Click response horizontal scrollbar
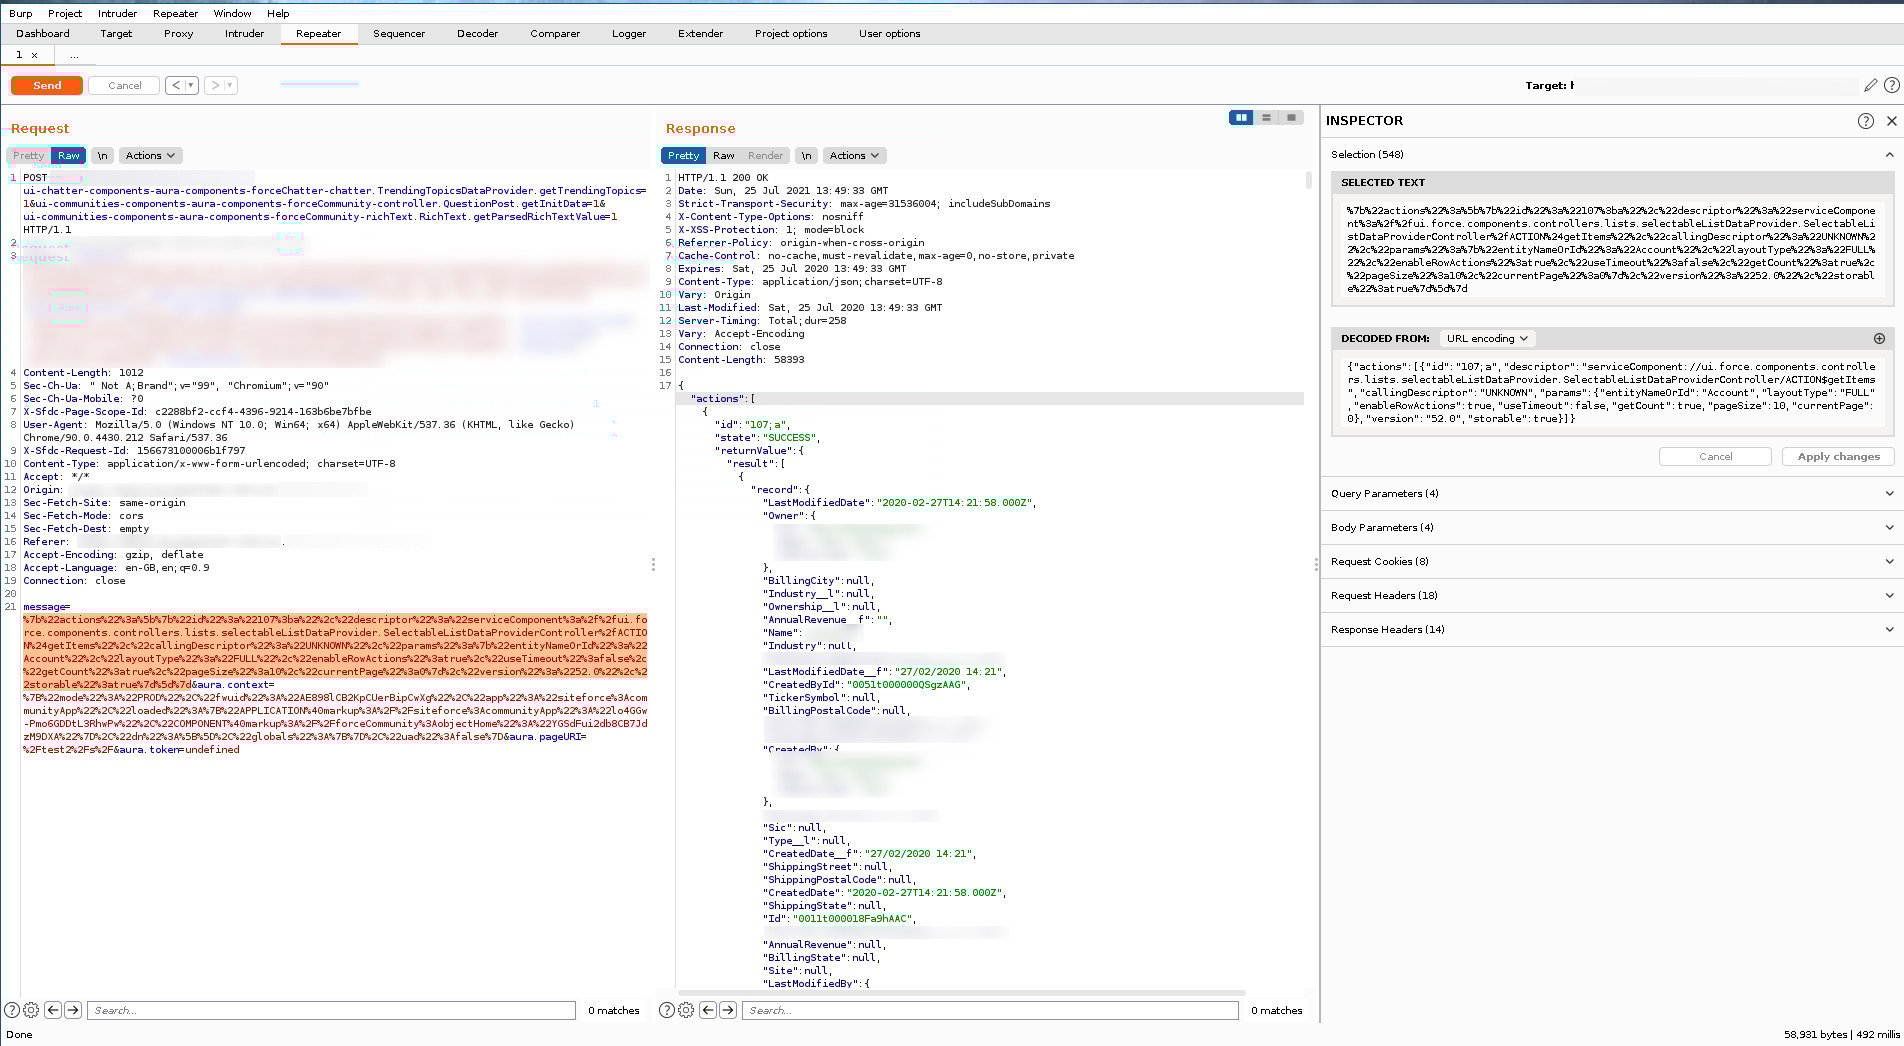1904x1046 pixels. [x=961, y=993]
